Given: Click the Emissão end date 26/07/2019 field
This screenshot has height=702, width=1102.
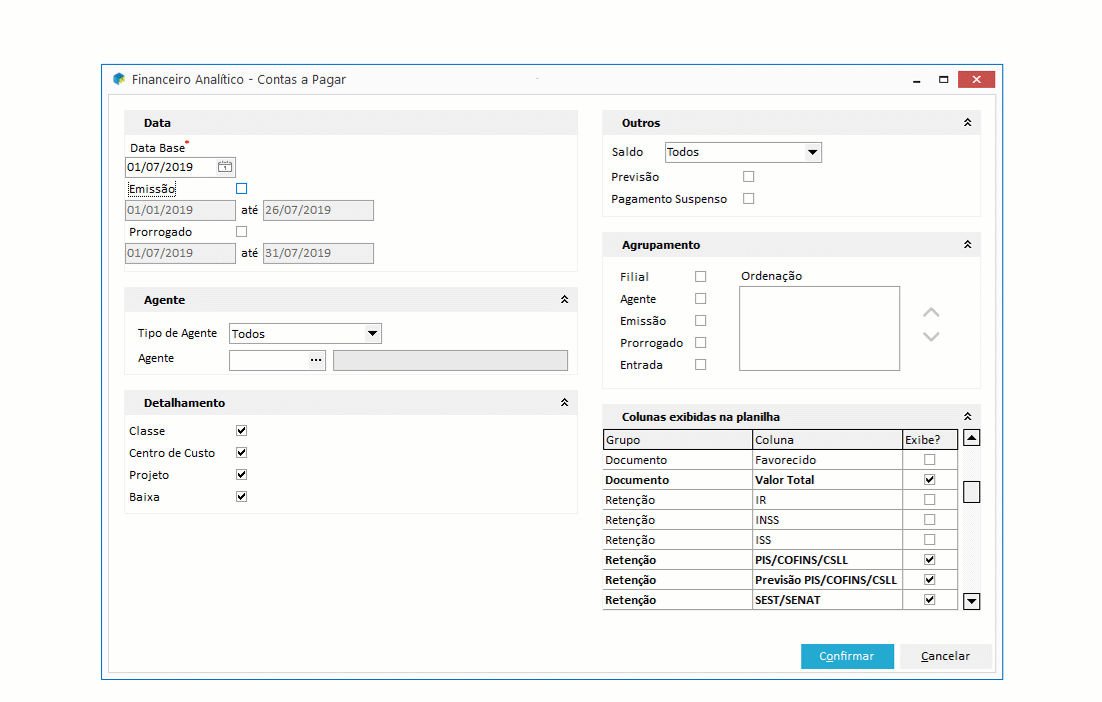Looking at the screenshot, I should (318, 210).
